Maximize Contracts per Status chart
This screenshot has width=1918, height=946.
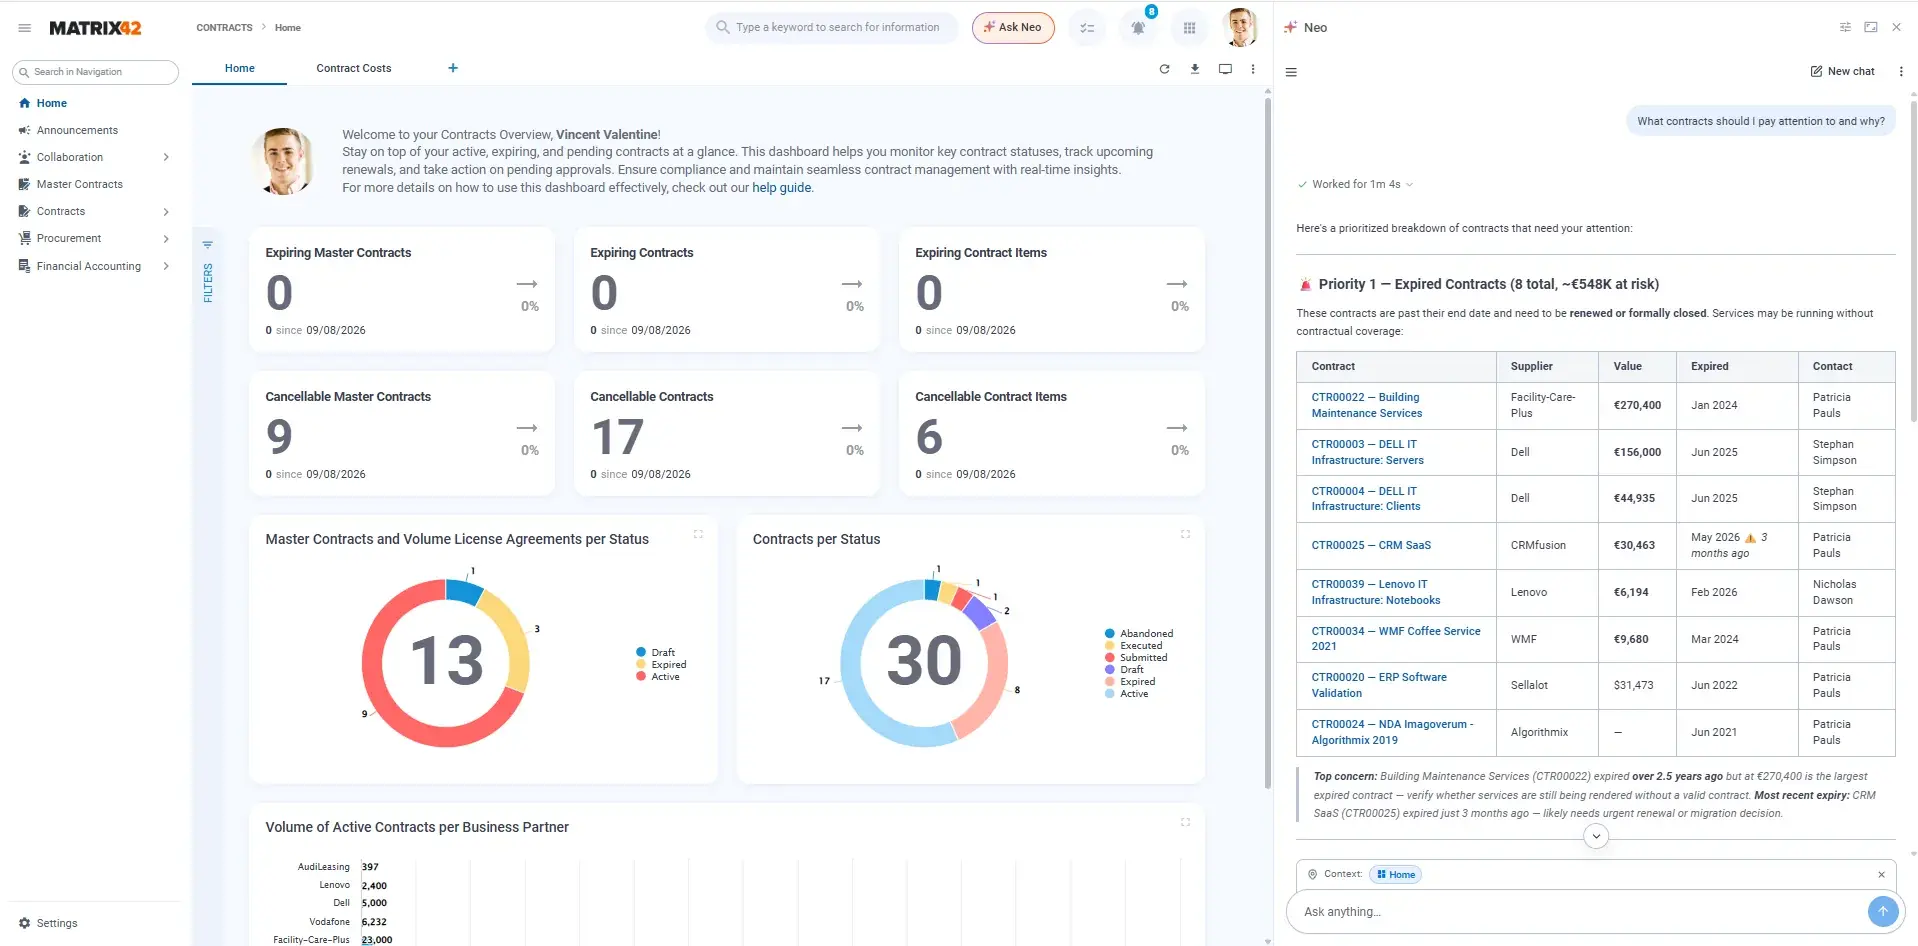(x=1185, y=534)
